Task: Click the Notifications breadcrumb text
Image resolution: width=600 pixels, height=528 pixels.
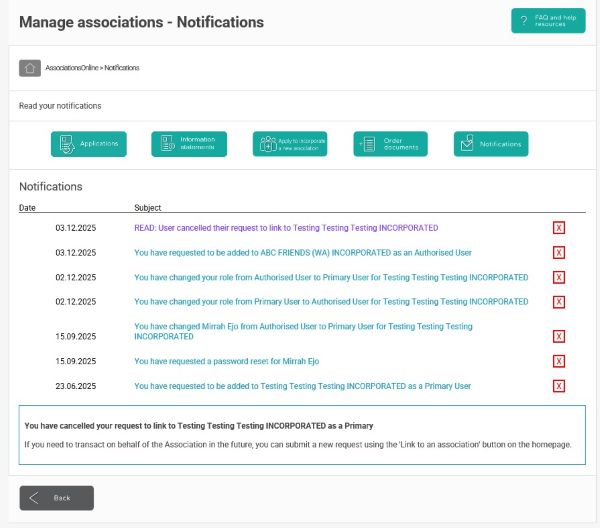Action: (122, 68)
